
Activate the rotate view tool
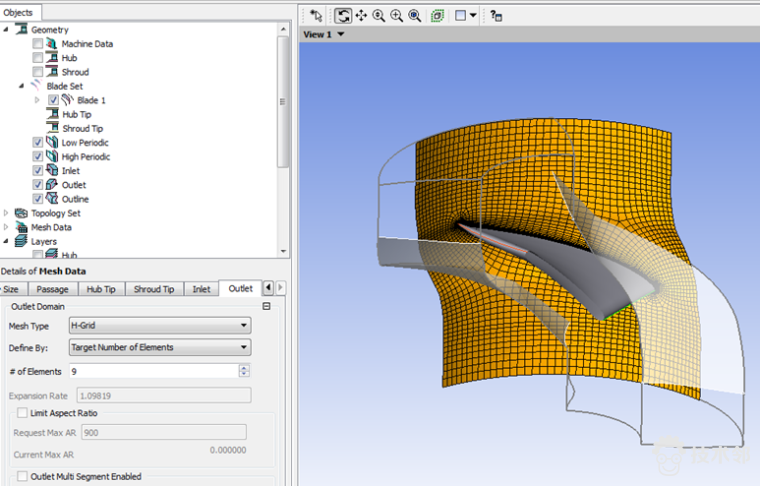pos(343,16)
